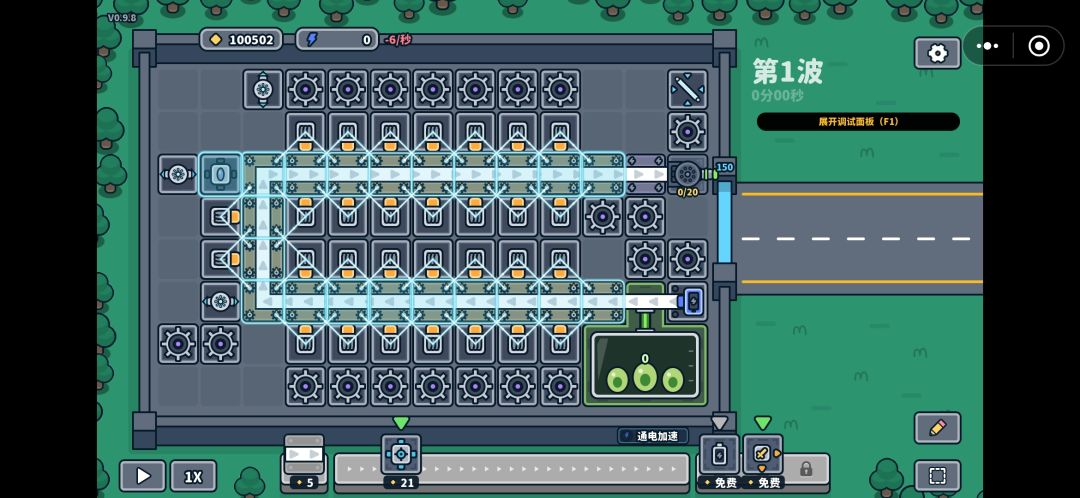
Task: Pick the conveyor belt card costing 5
Action: click(x=304, y=461)
